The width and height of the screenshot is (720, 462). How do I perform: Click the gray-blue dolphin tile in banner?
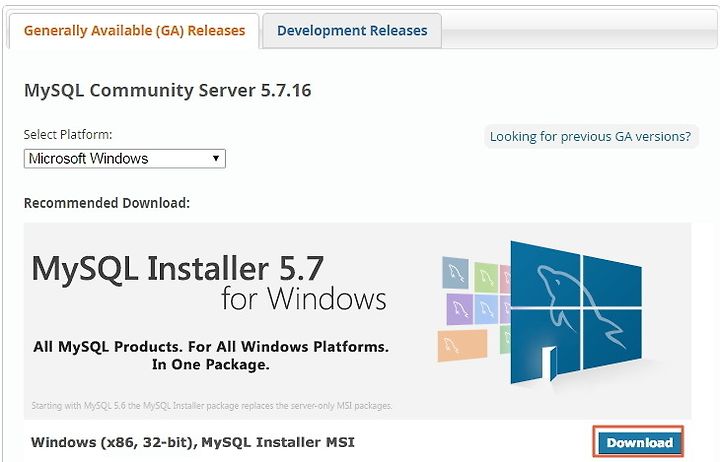456,273
